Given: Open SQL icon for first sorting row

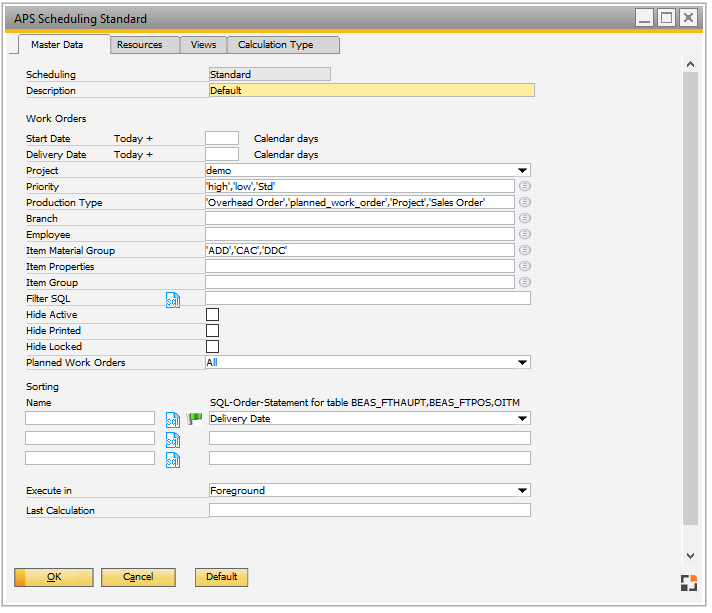Looking at the screenshot, I should (x=172, y=419).
